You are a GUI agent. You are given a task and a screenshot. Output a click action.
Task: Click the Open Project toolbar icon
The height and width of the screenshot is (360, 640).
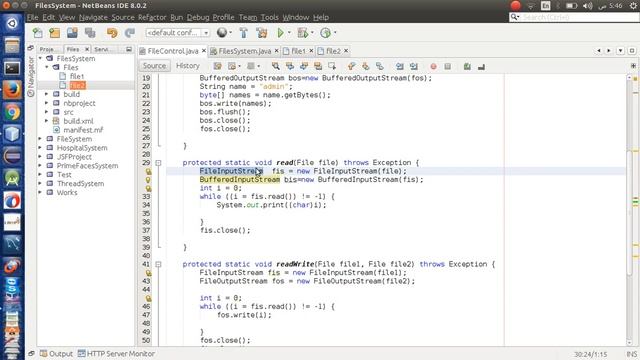pyautogui.click(x=72, y=33)
